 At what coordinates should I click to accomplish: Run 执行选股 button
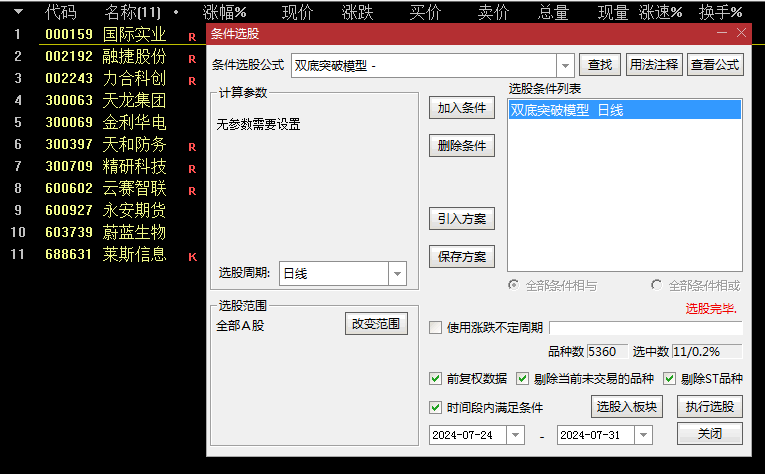coord(710,406)
